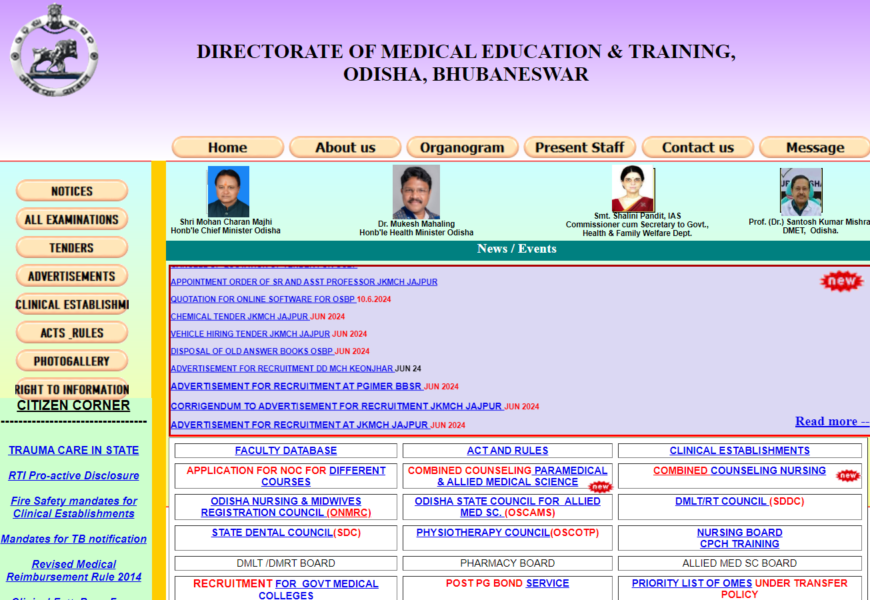The height and width of the screenshot is (600, 870).
Task: Click Shri Mohan Charan Majhi's photo
Action: 228,191
